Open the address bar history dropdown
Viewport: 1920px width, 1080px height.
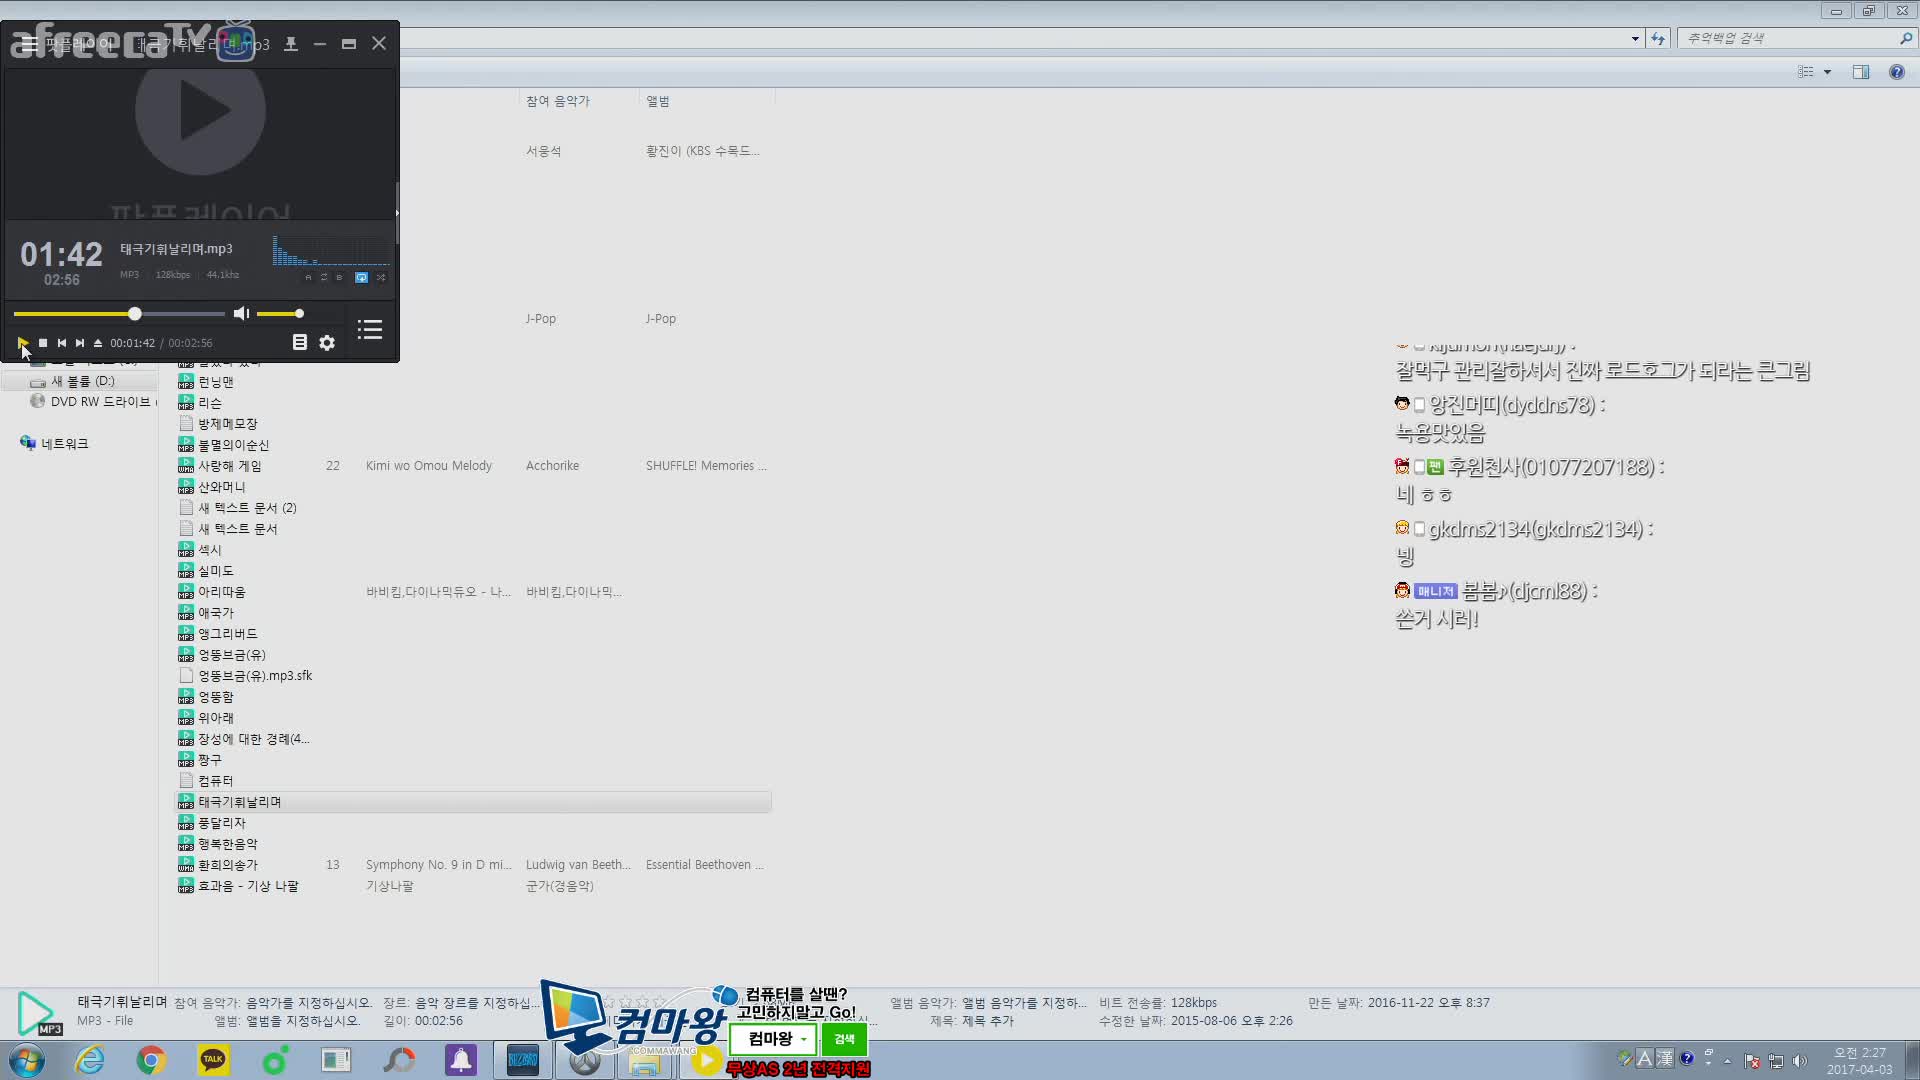coord(1634,38)
